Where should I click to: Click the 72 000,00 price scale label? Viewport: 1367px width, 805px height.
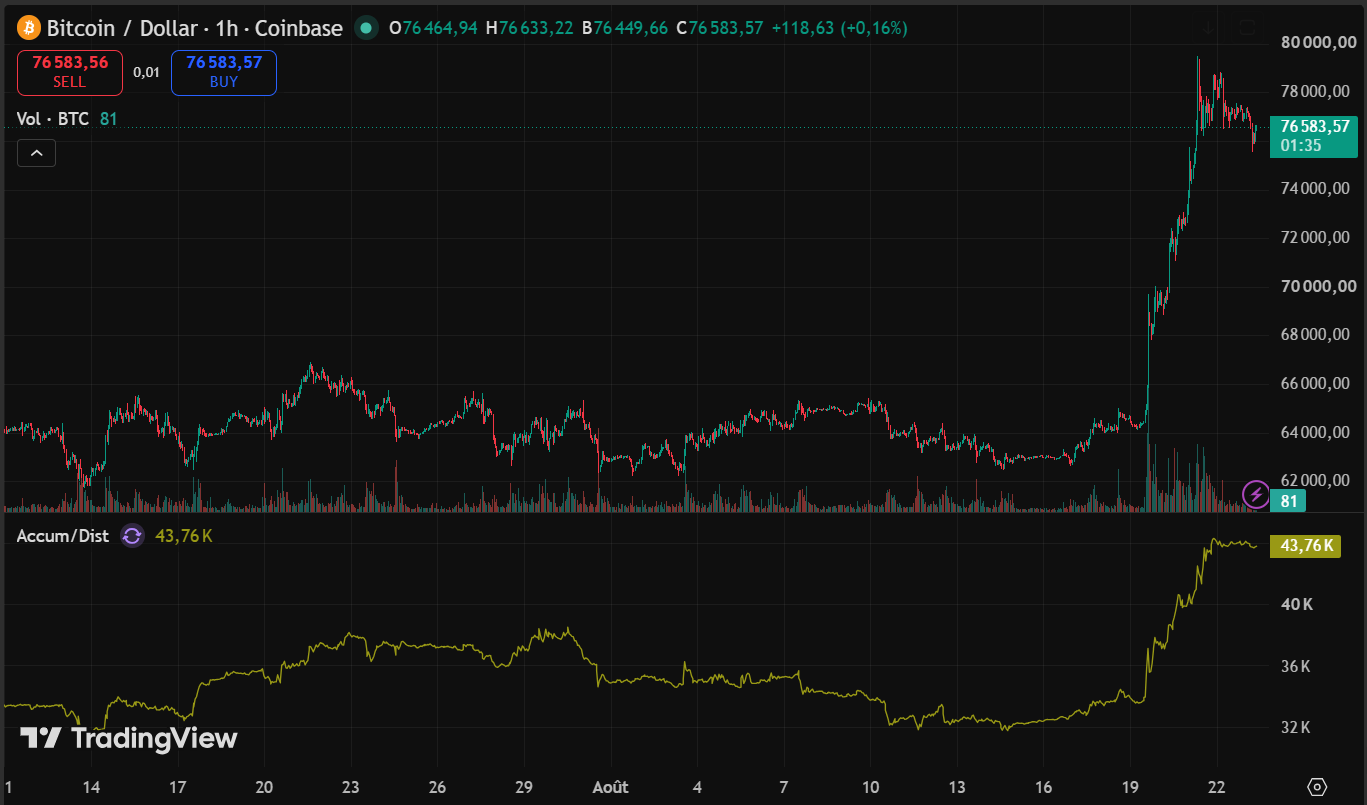pyautogui.click(x=1316, y=238)
